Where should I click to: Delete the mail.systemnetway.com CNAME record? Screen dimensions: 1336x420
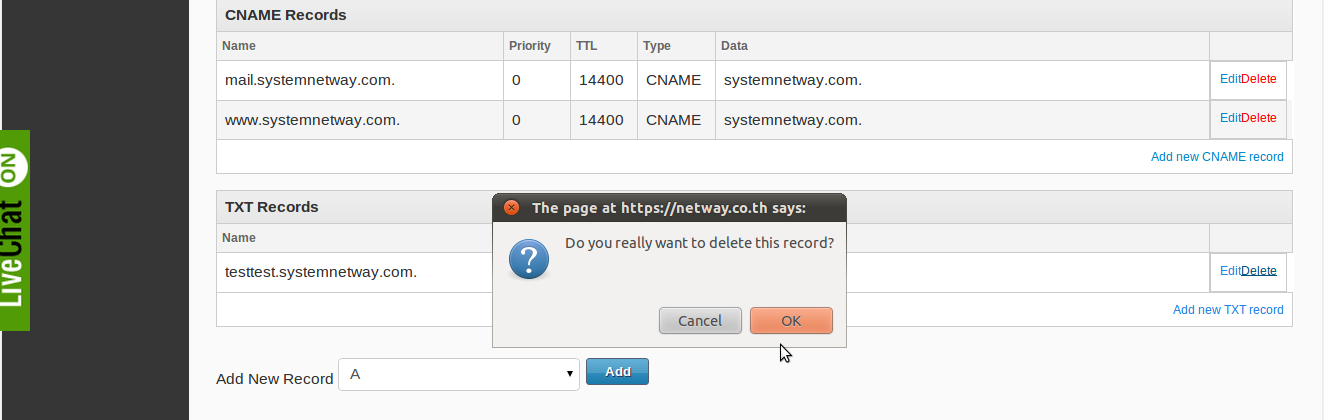pyautogui.click(x=1259, y=79)
